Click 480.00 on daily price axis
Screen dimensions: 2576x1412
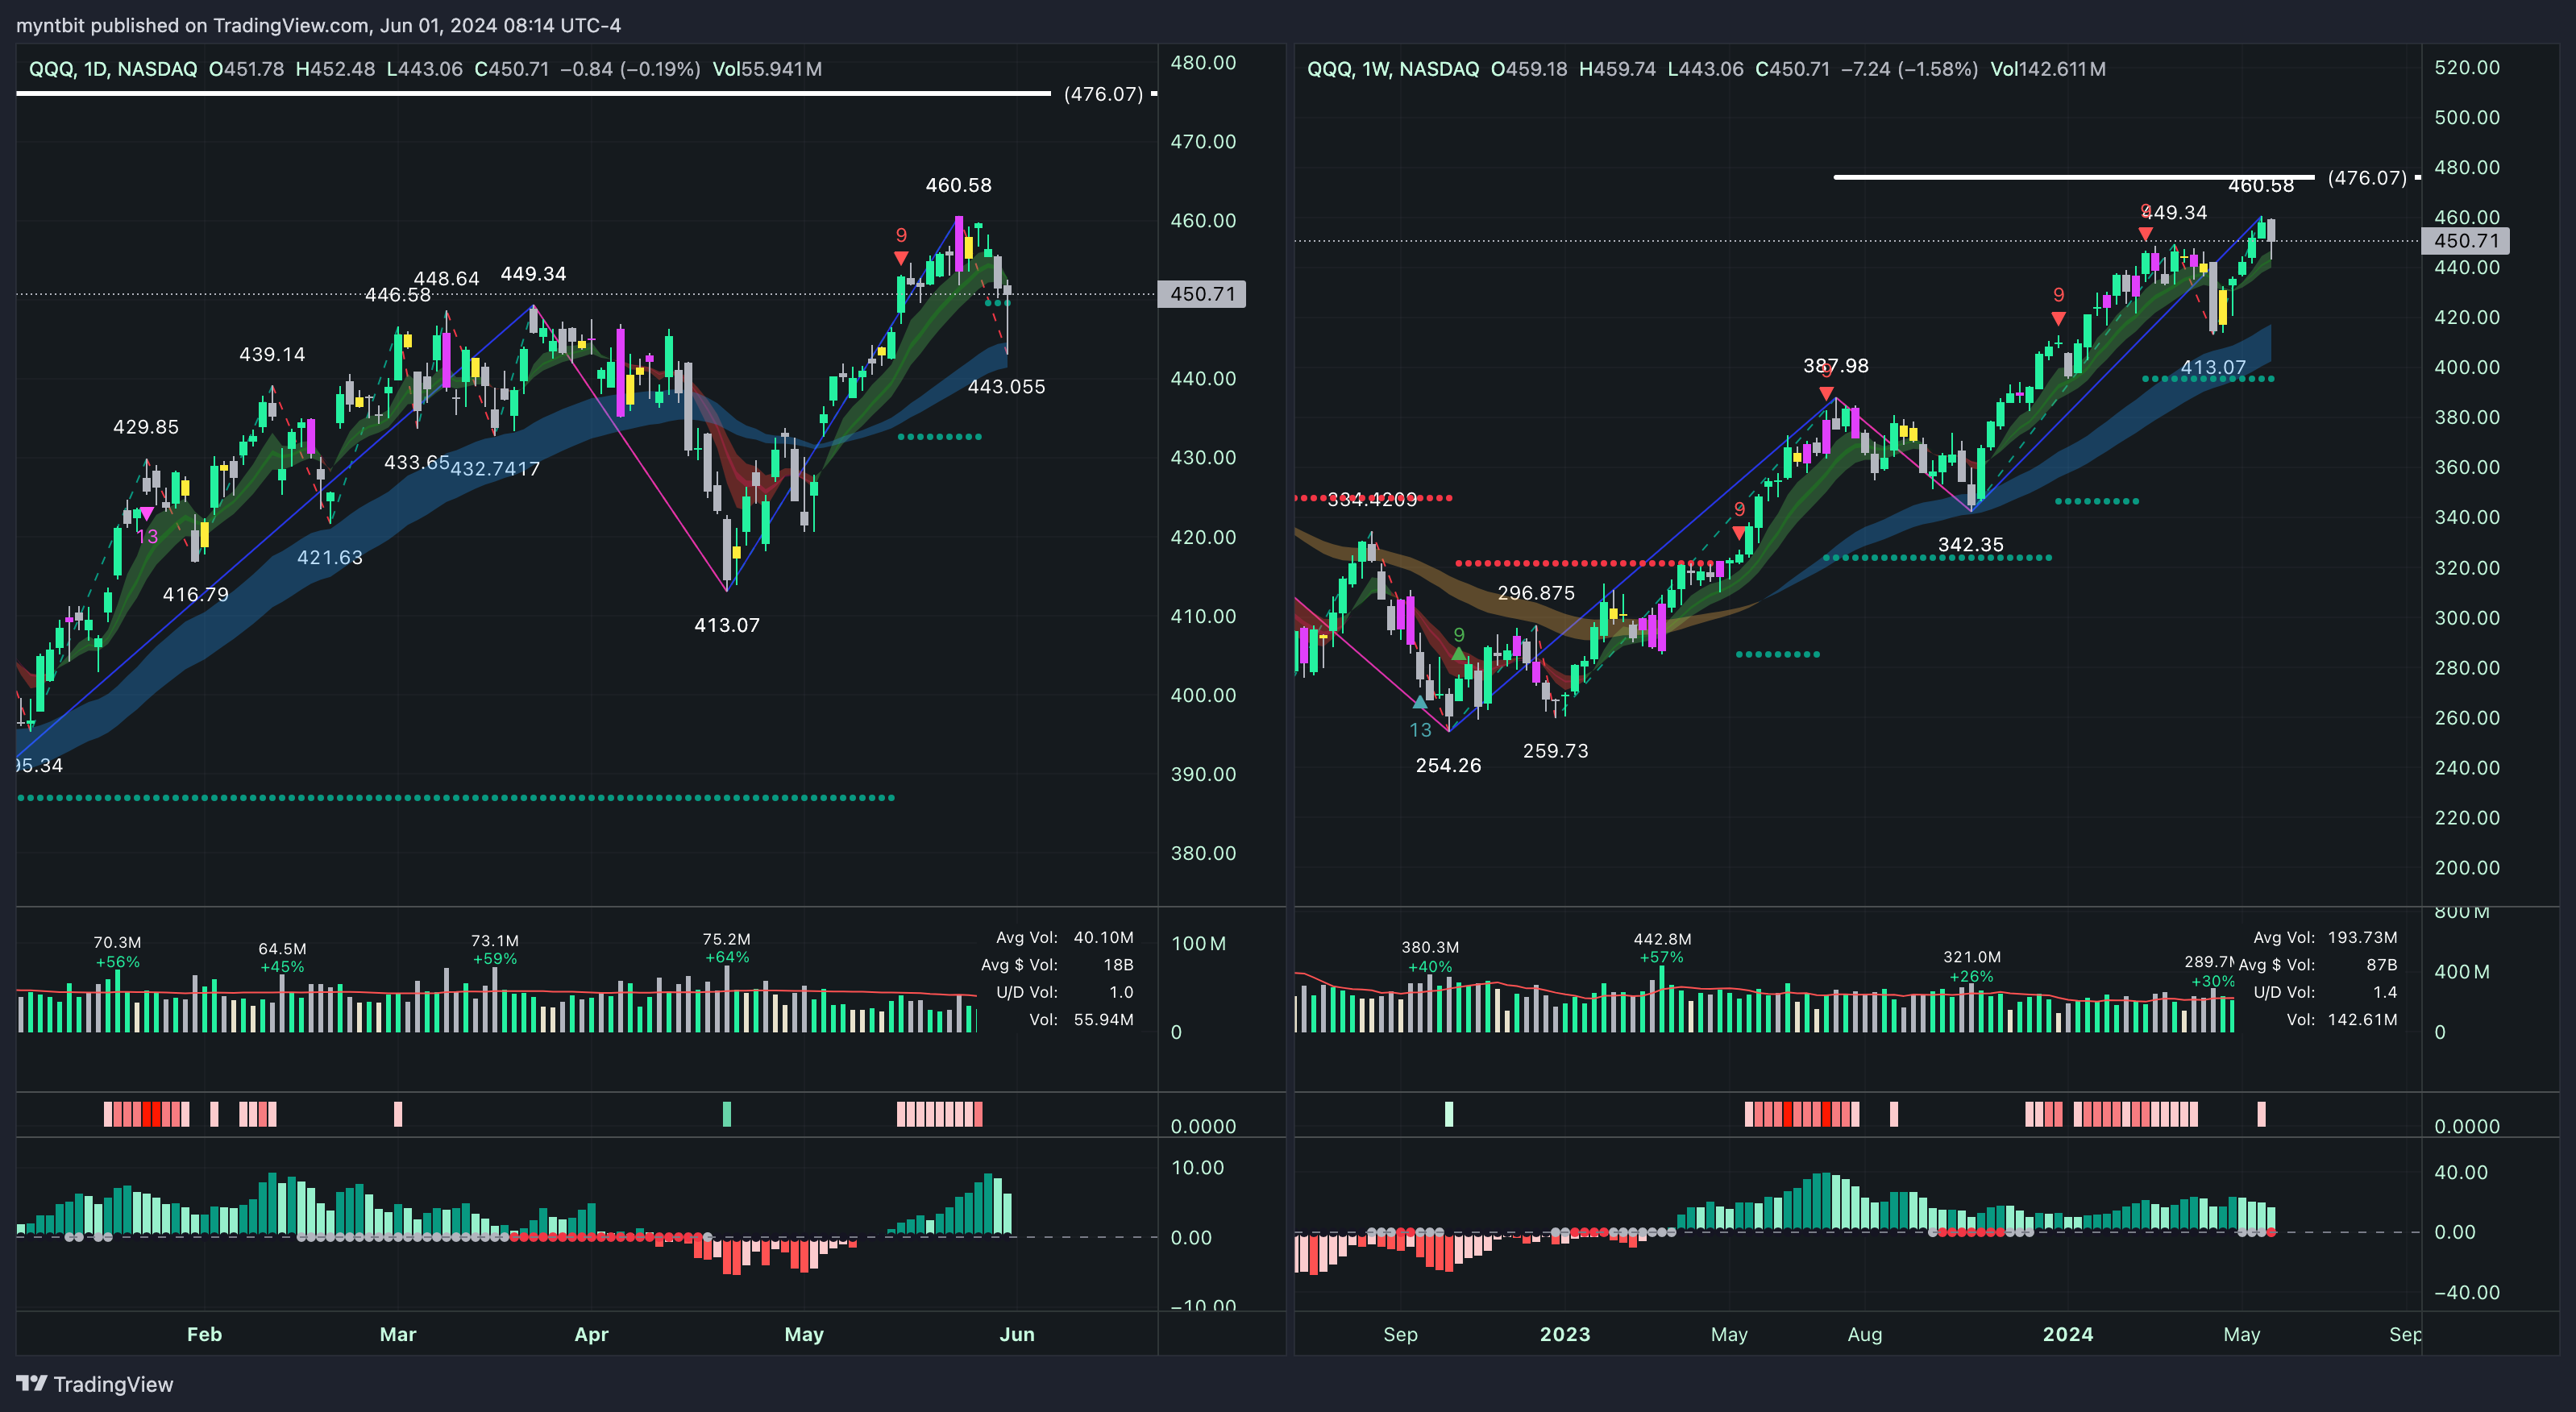coord(1203,63)
